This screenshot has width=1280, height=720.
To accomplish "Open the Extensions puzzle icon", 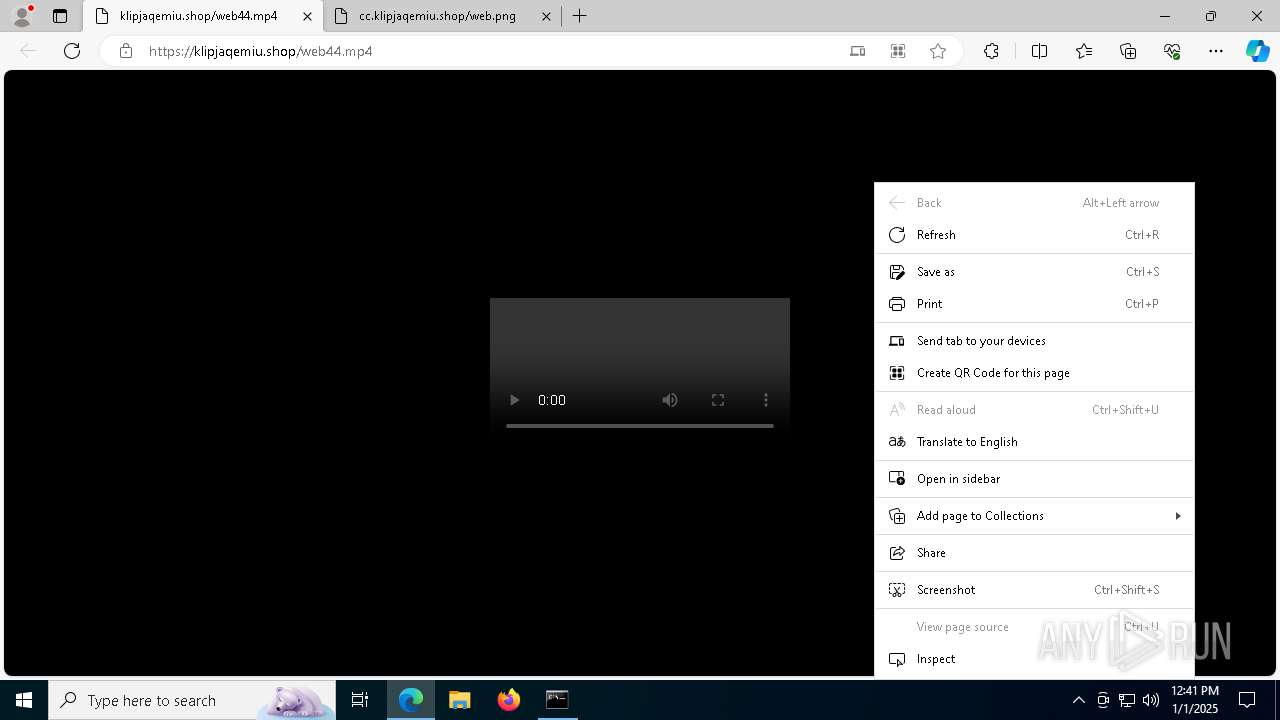I will (991, 51).
